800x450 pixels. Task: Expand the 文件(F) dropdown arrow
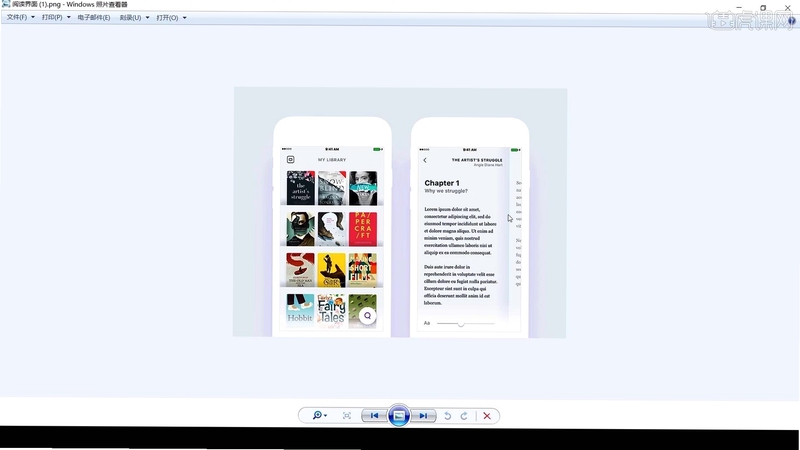click(33, 17)
